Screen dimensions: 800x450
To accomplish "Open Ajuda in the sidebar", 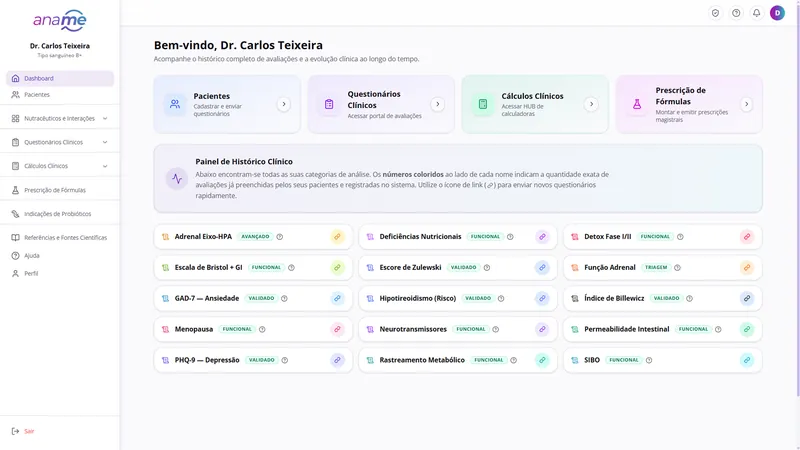I will 60,256.
